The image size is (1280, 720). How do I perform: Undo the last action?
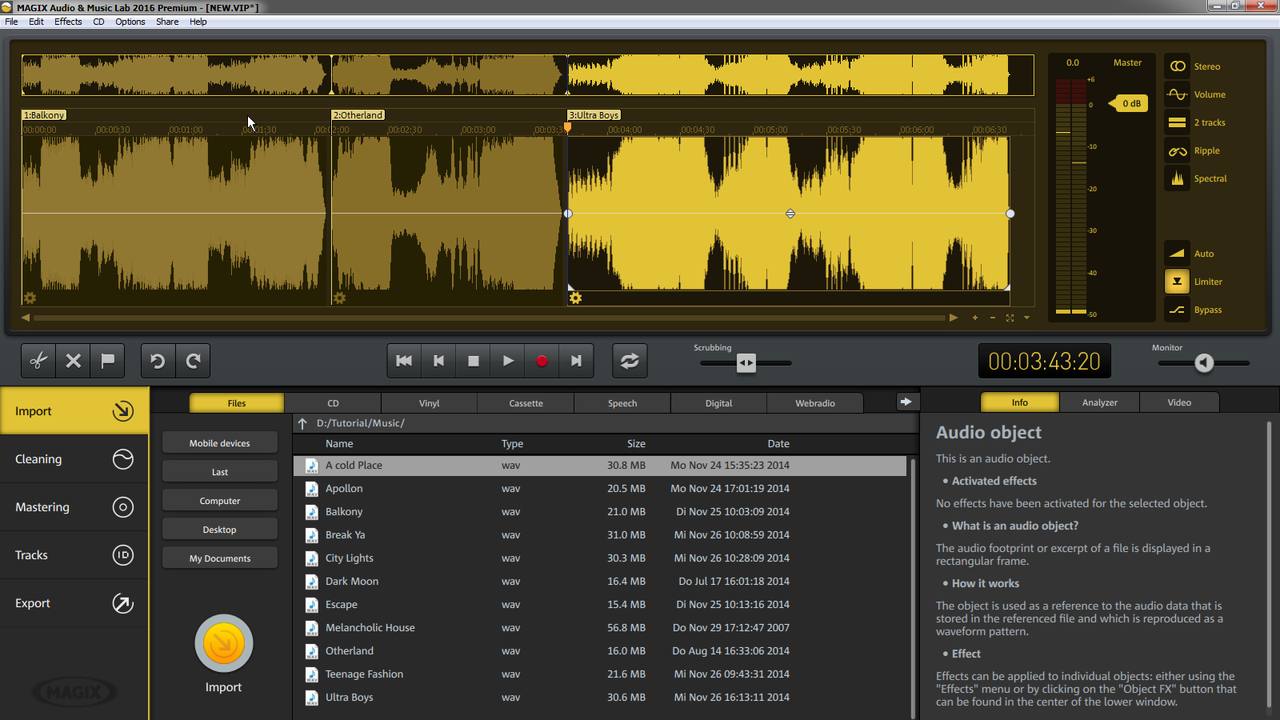(x=158, y=361)
